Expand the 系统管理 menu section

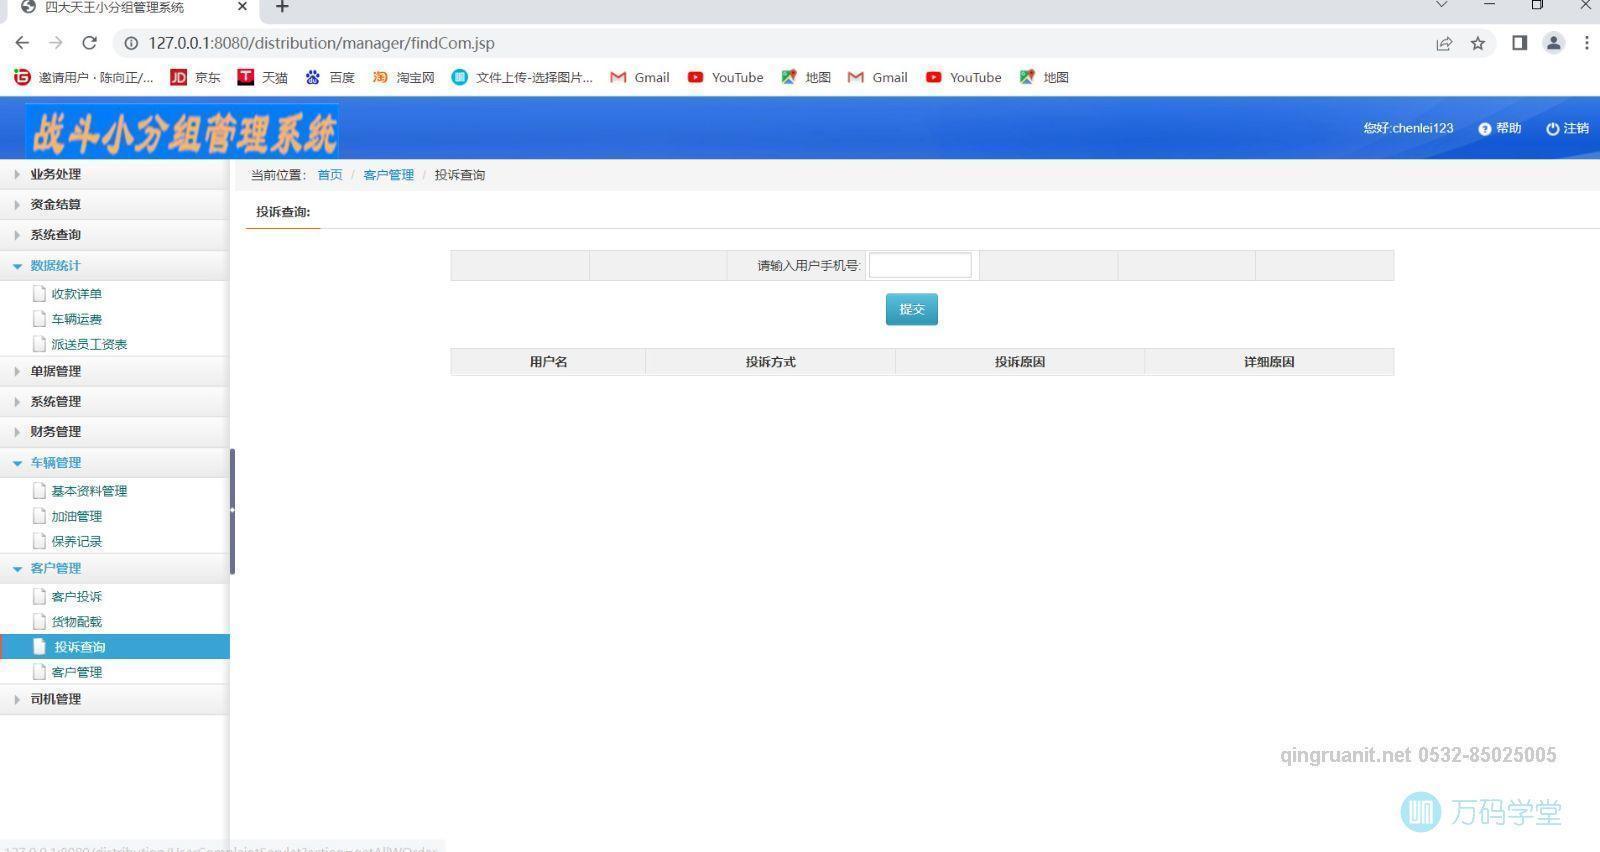coord(114,401)
